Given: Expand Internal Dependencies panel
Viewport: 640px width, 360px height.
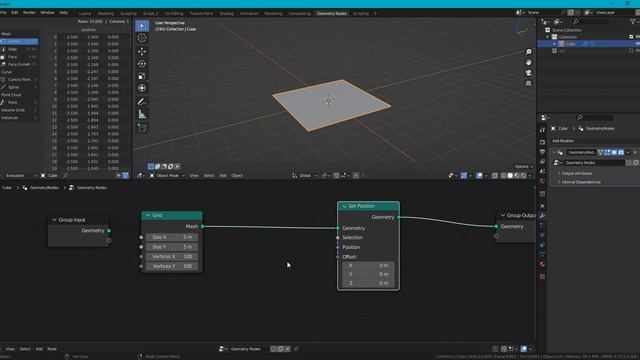Looking at the screenshot, I should [x=580, y=182].
